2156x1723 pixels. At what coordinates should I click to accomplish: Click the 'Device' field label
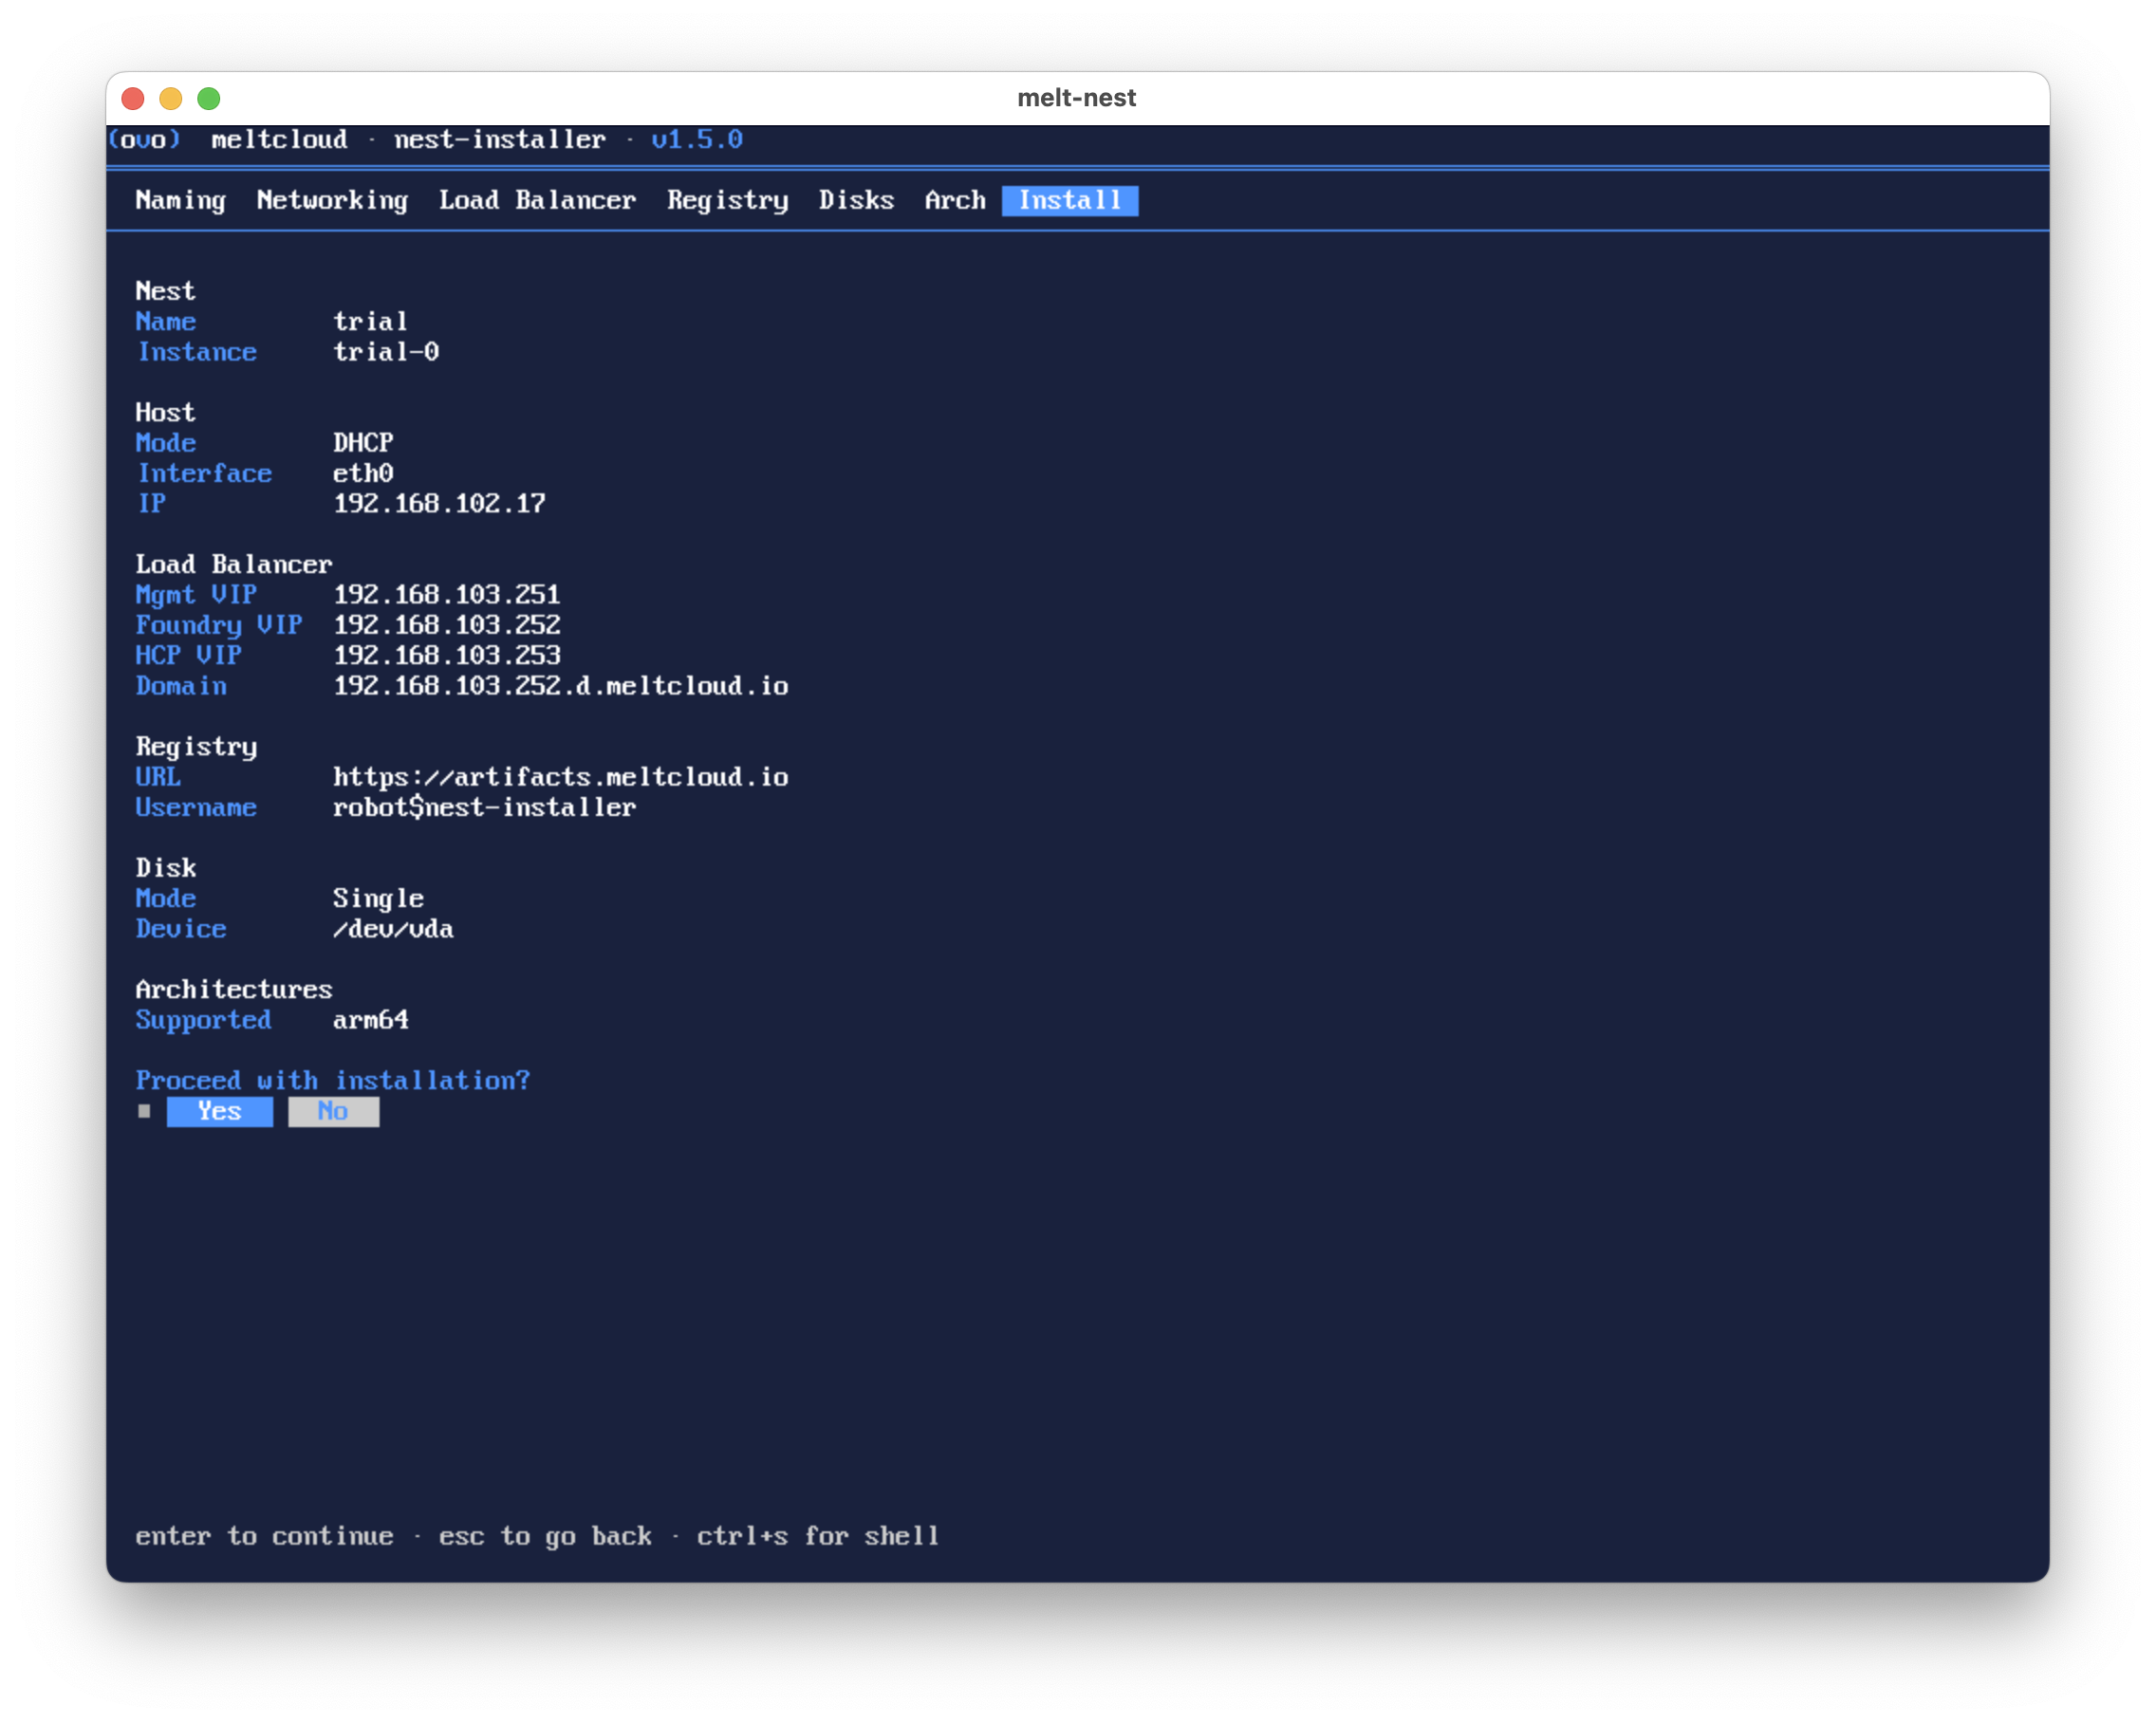[181, 929]
